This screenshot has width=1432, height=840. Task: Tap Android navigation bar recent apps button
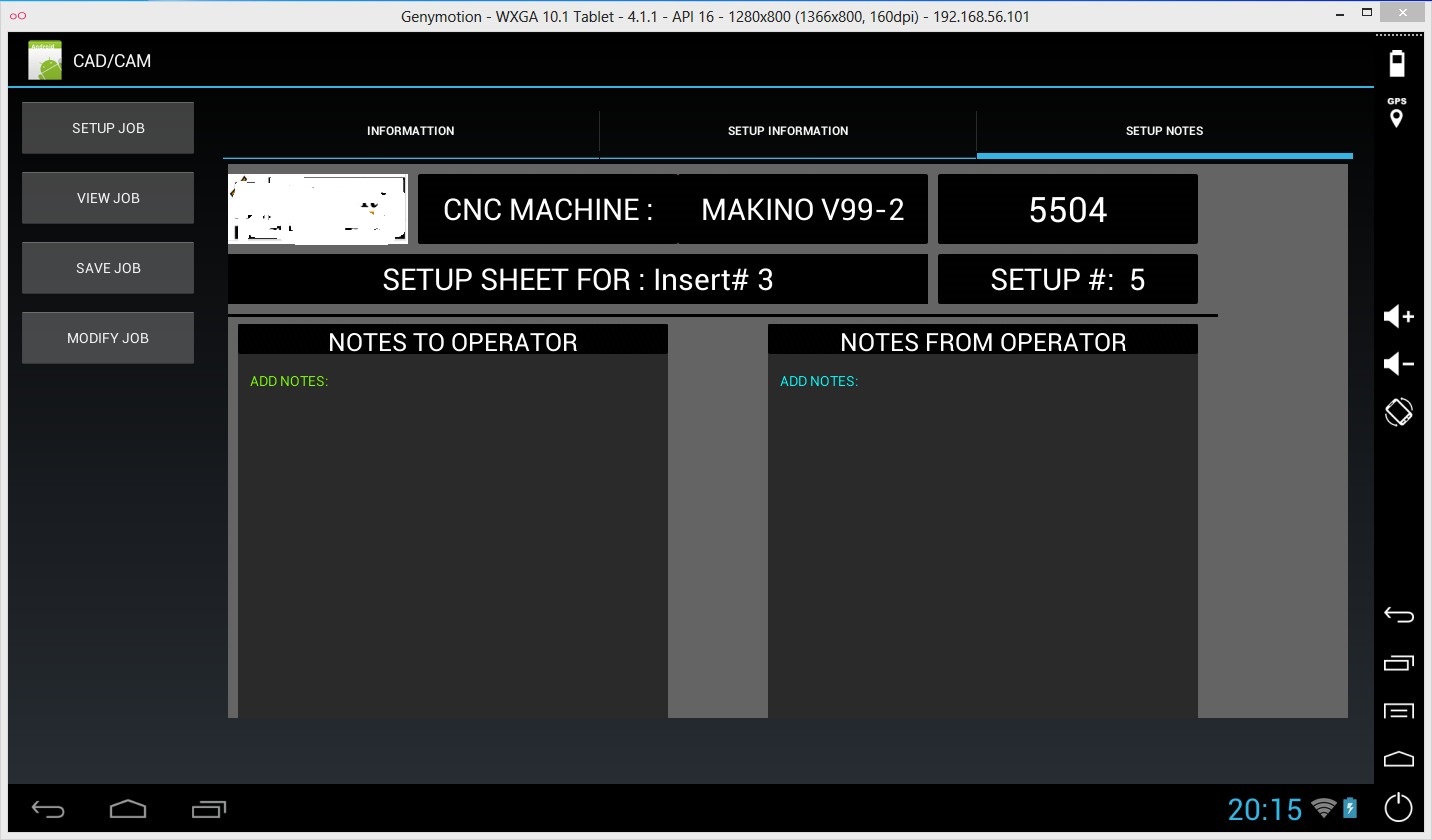[x=208, y=809]
